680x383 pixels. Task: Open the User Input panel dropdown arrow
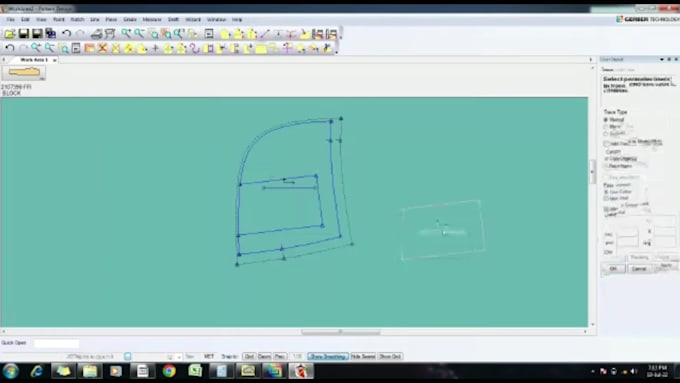pyautogui.click(x=662, y=59)
